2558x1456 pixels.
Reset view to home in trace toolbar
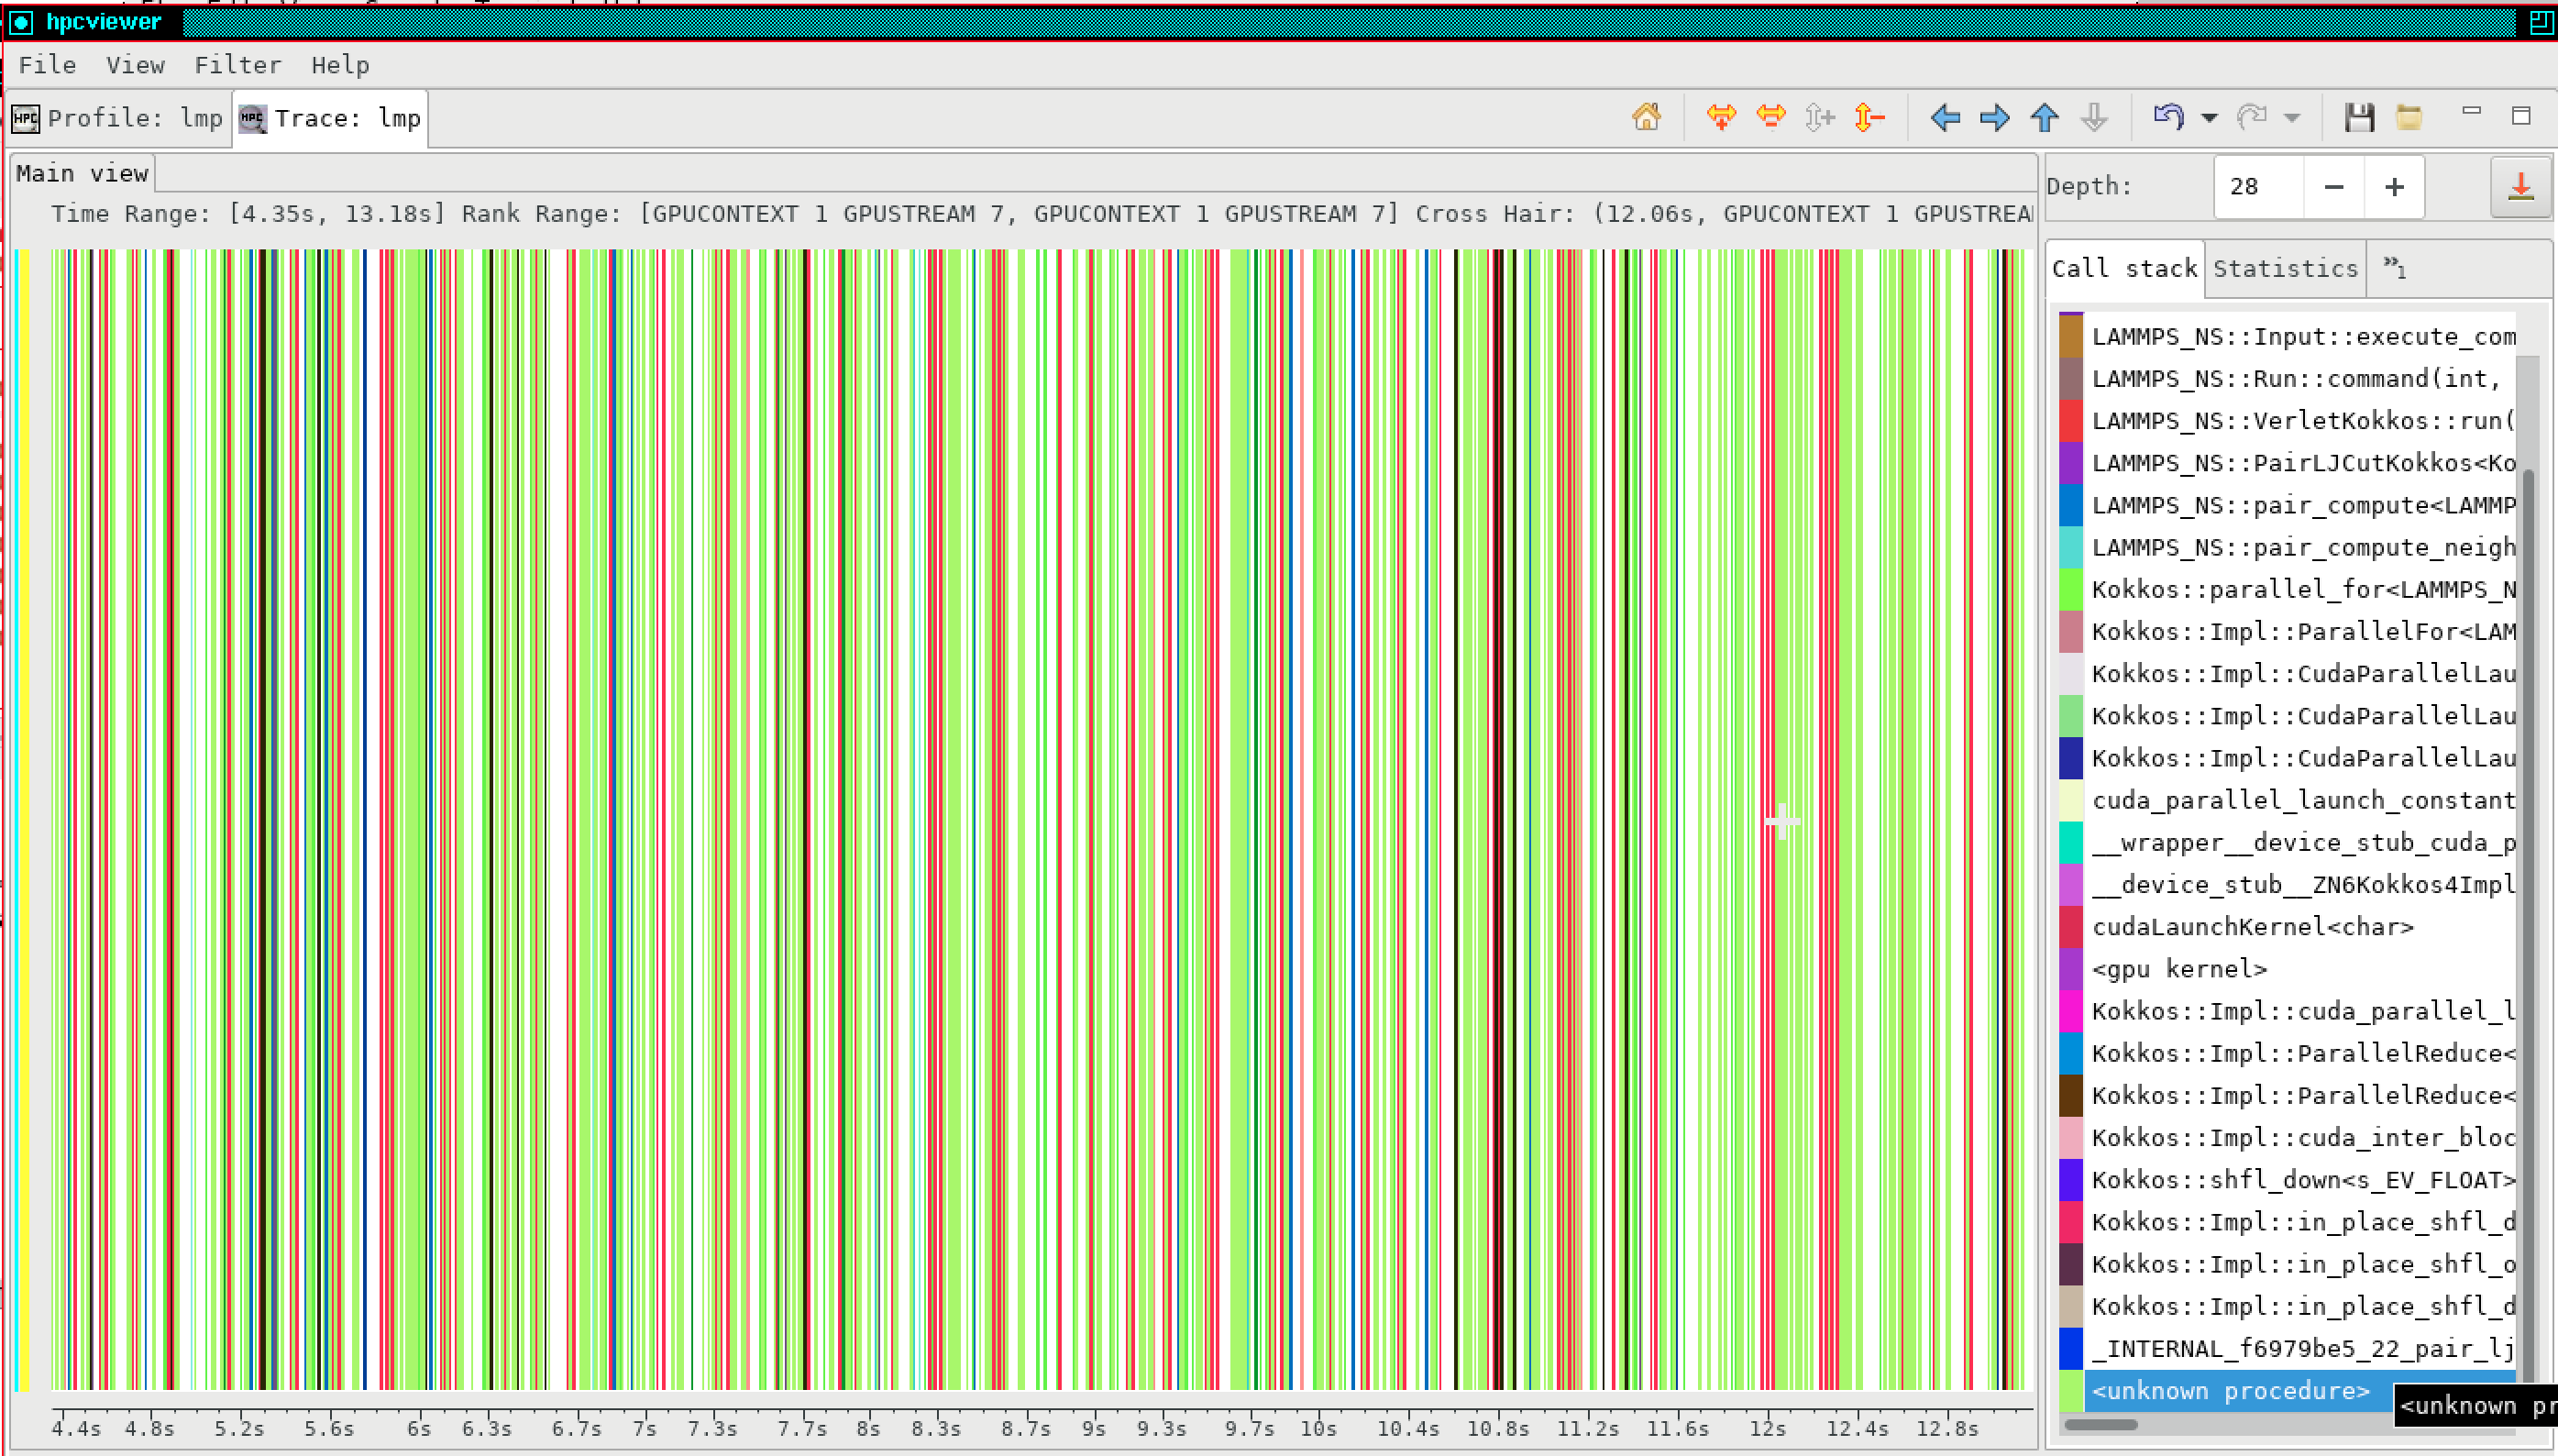[1645, 117]
